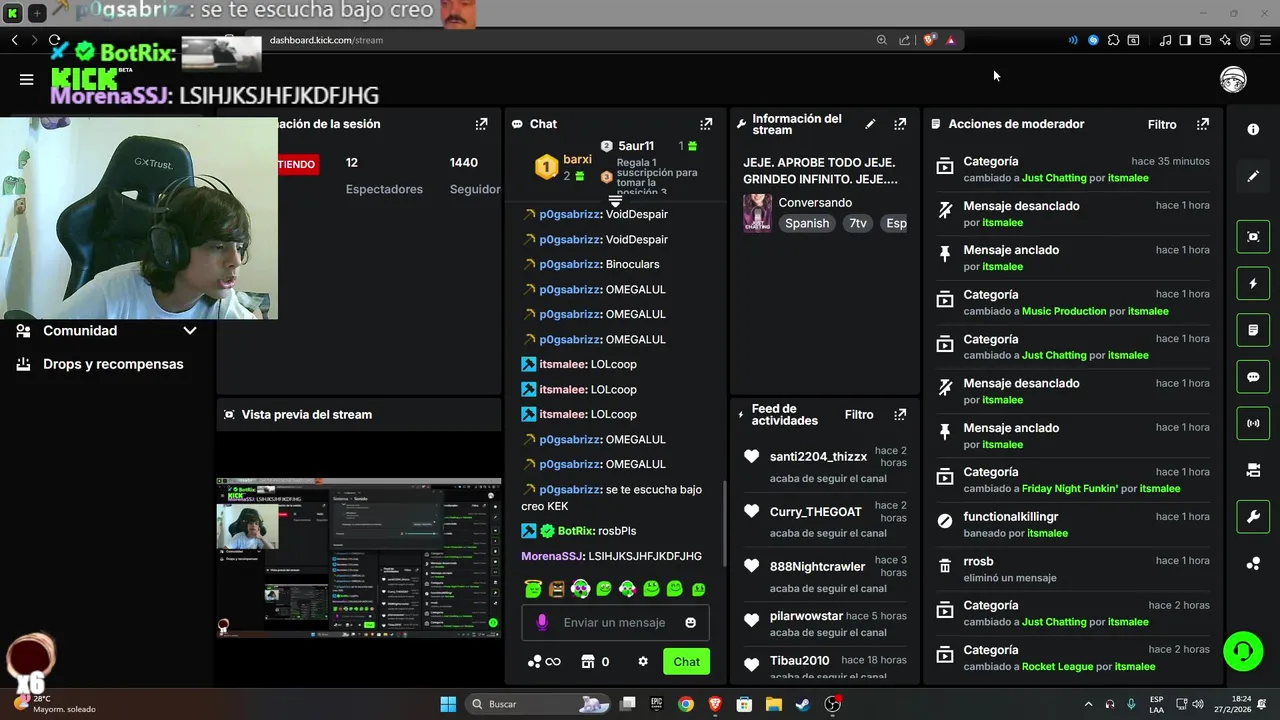Edit stream information with the pencil icon

(870, 124)
